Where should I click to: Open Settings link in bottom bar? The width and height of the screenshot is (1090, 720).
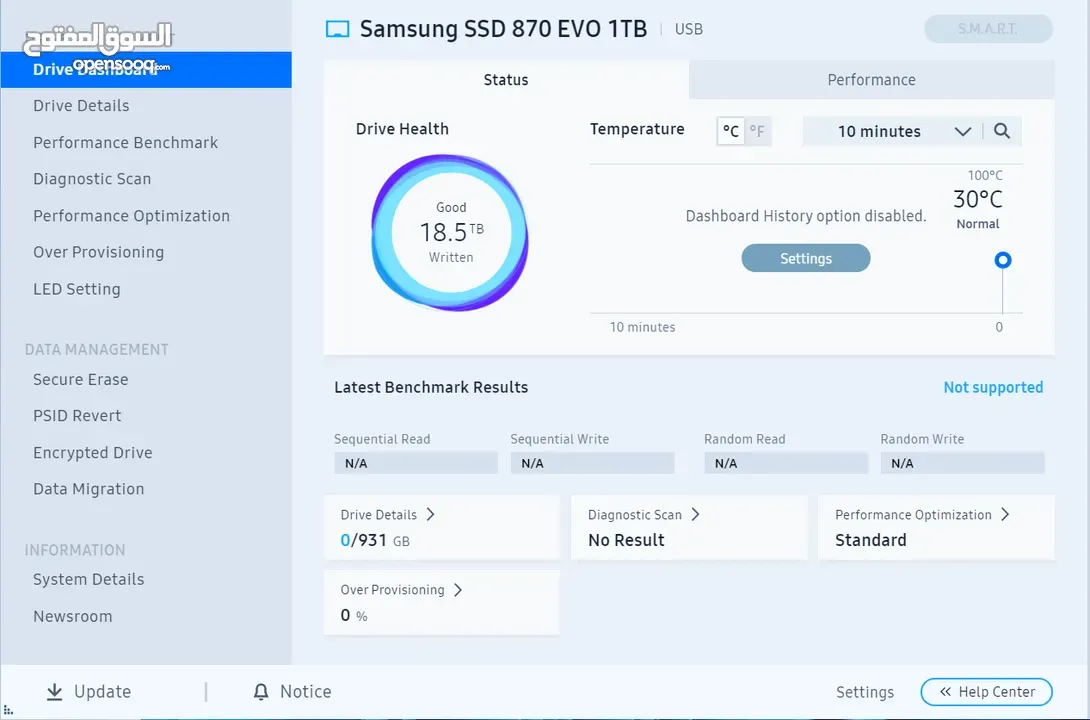click(865, 692)
